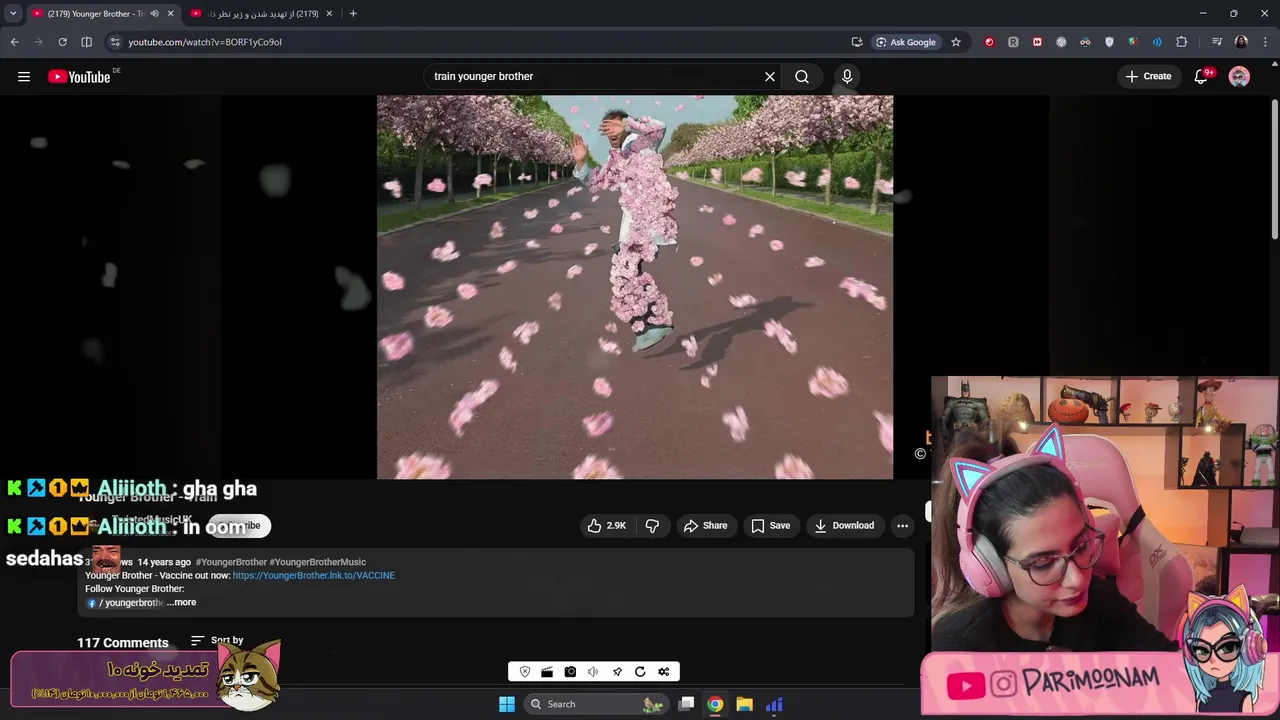Open the Windows Start menu
This screenshot has height=720, width=1280.
(x=507, y=704)
